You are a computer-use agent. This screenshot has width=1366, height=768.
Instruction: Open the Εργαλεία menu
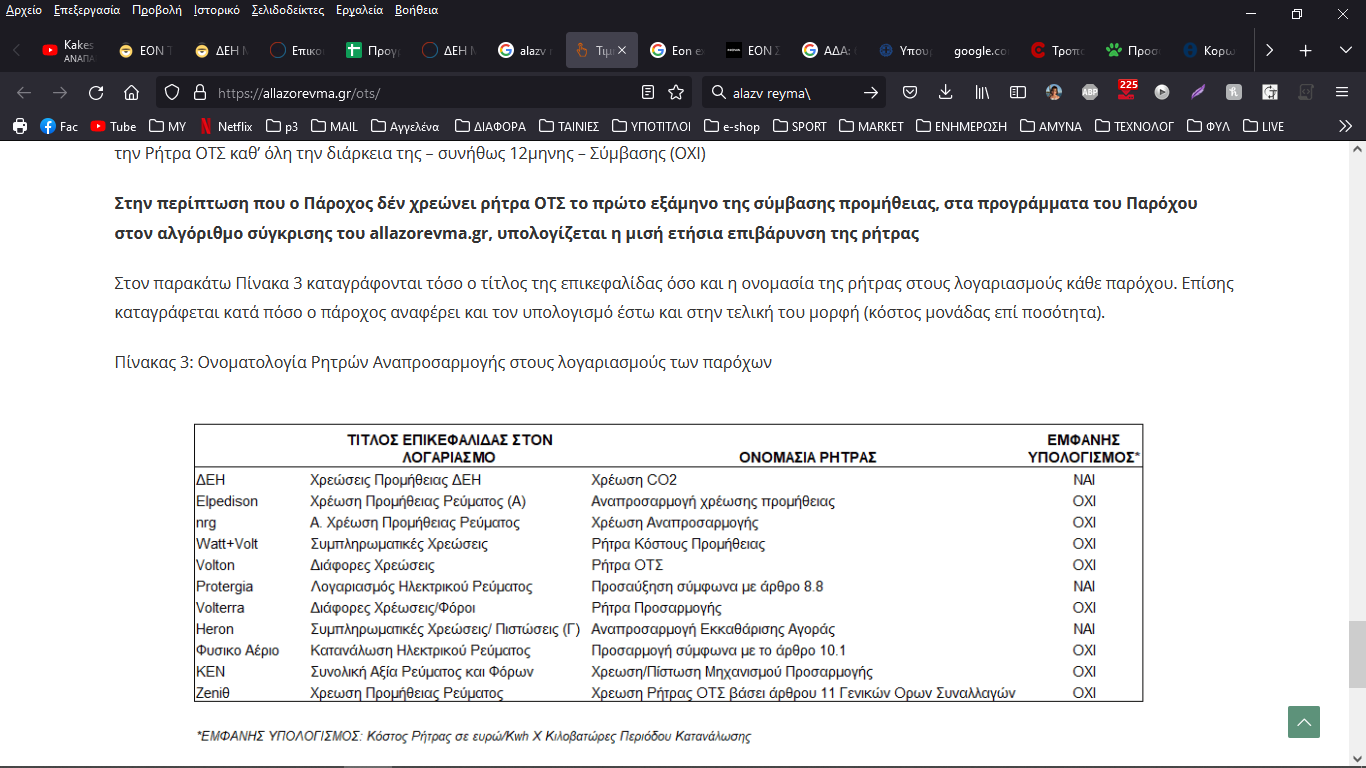pos(361,10)
